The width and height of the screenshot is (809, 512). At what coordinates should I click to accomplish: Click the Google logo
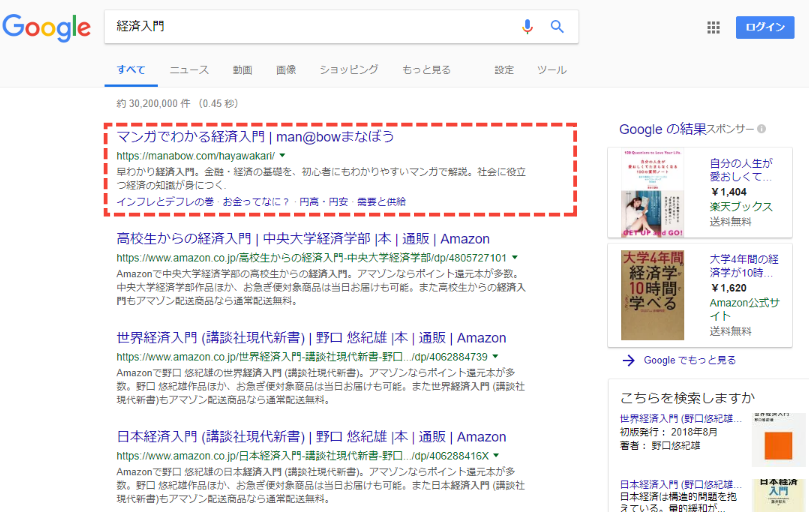(46, 27)
